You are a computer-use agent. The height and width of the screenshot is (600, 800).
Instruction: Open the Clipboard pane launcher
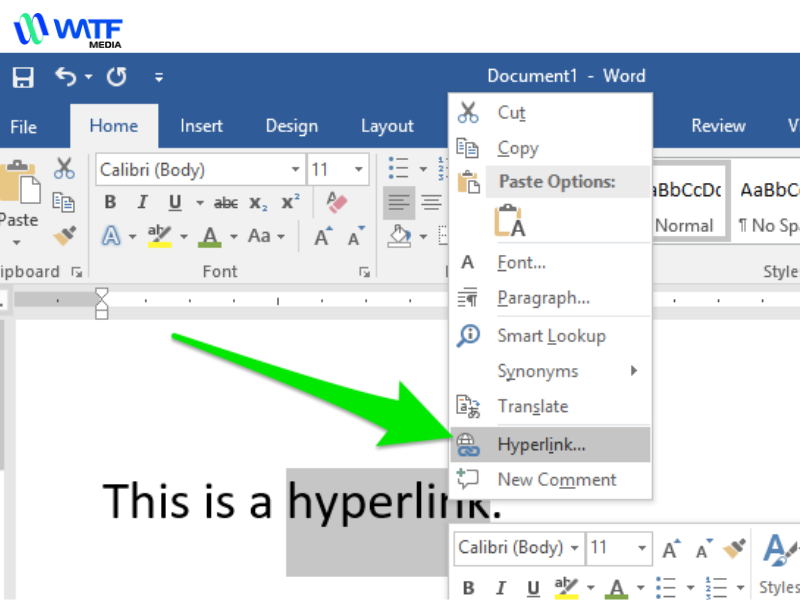(x=77, y=272)
